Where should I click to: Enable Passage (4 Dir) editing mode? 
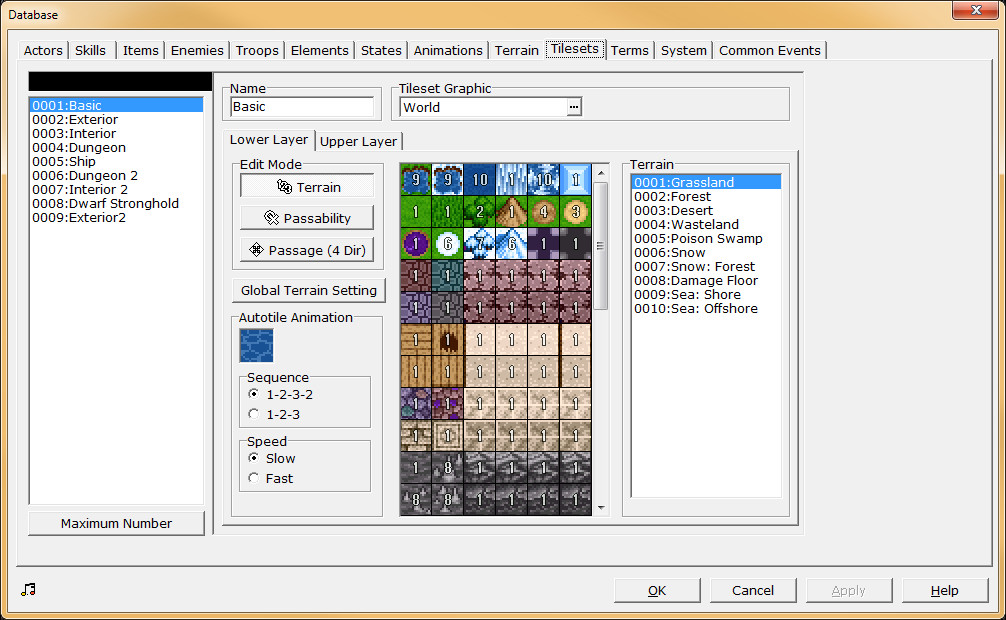[306, 249]
